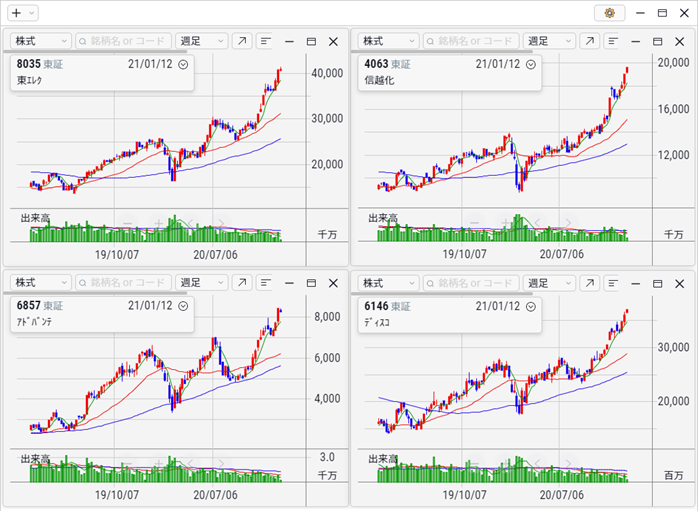
Task: Click the 16,000 price label in 4063 chart
Action: (674, 109)
